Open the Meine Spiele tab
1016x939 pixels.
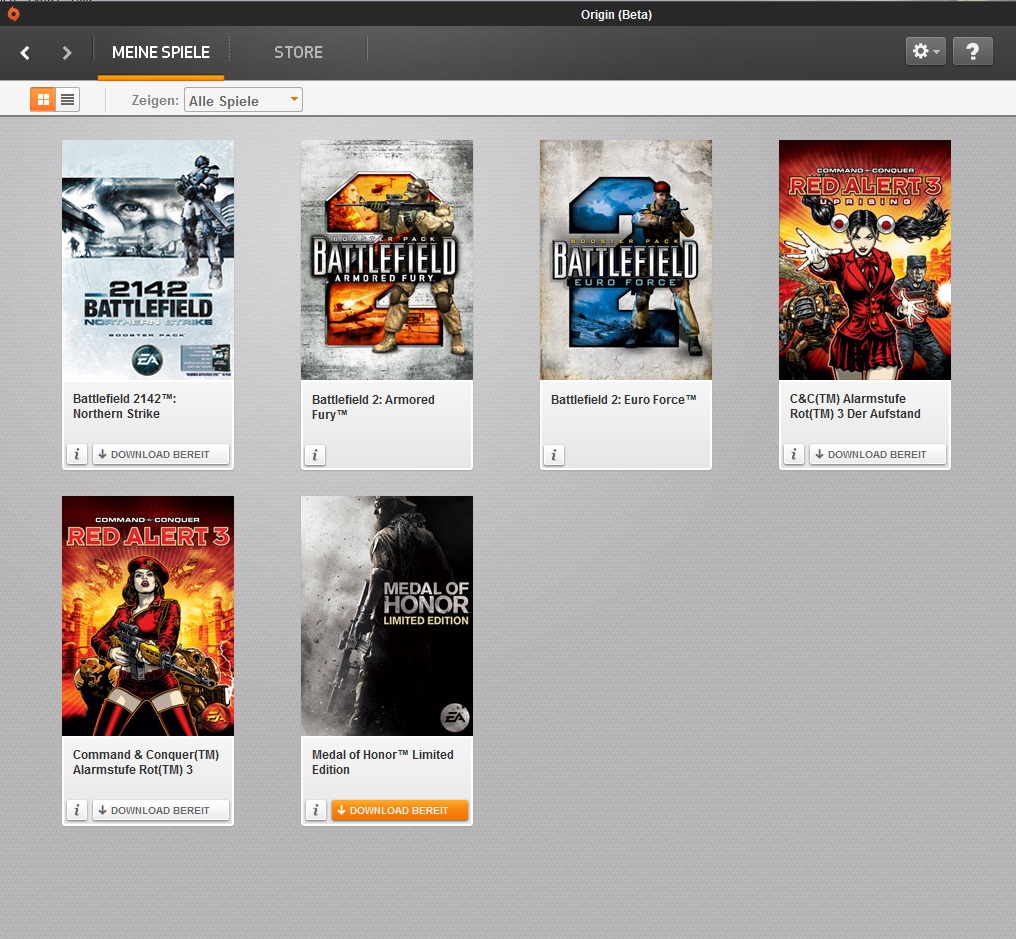point(161,52)
